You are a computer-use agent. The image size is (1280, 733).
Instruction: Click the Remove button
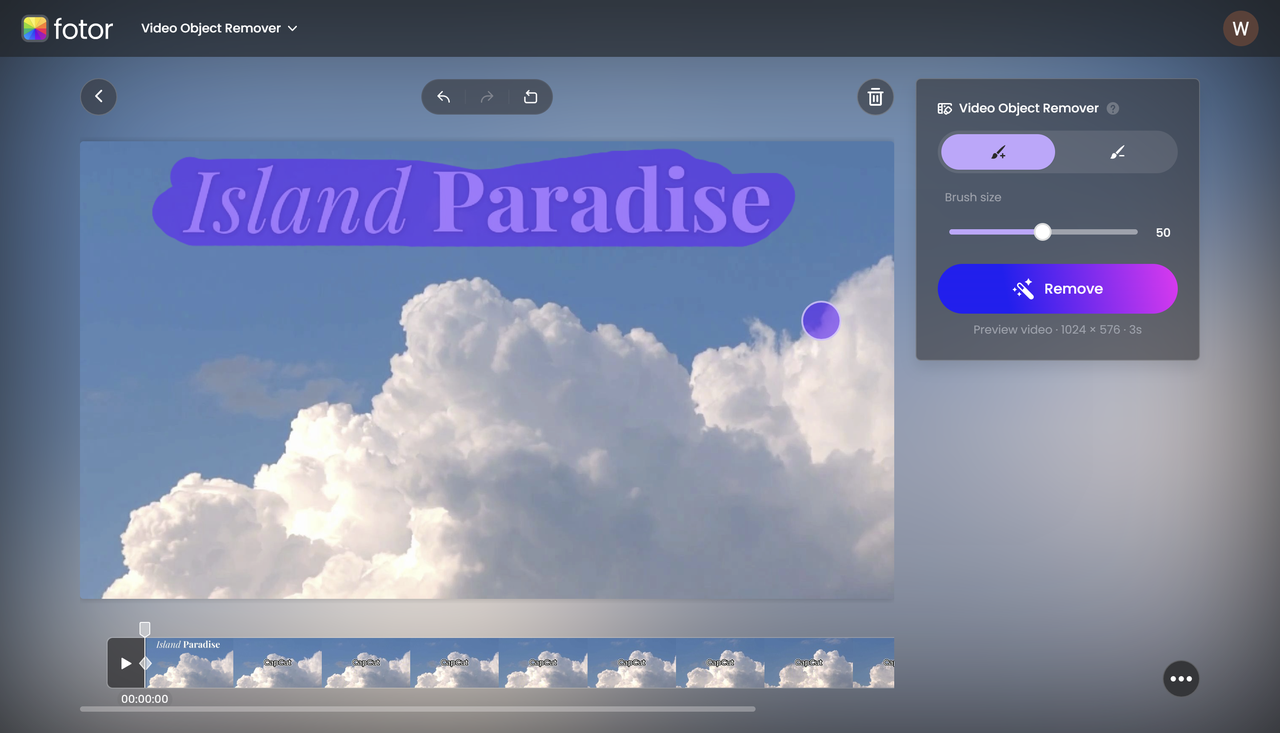[x=1057, y=288]
